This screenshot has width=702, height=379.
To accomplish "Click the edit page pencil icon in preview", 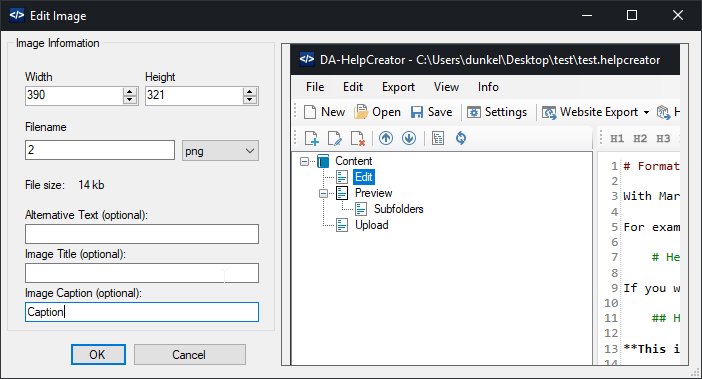I will [334, 138].
